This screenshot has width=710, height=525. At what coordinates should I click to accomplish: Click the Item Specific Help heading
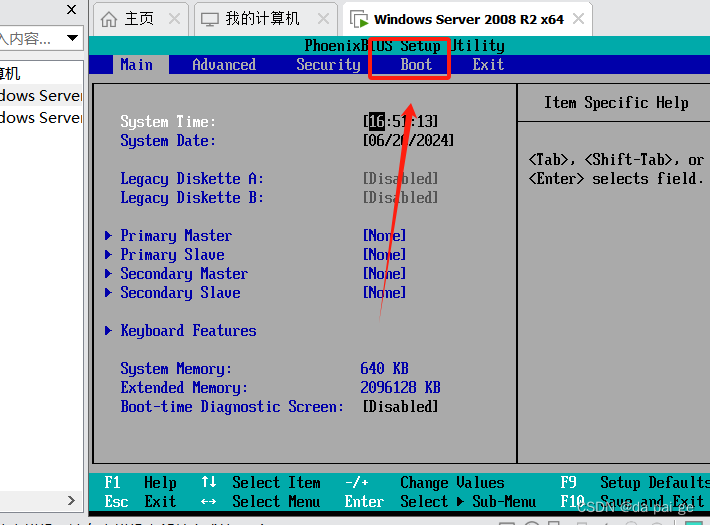[616, 102]
